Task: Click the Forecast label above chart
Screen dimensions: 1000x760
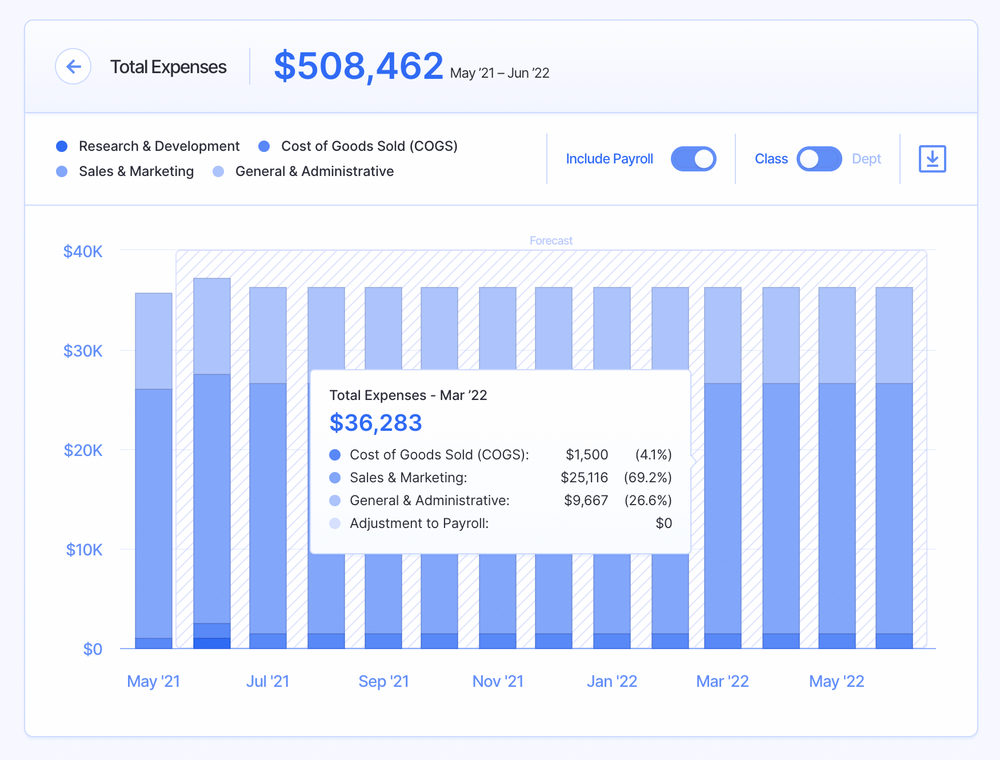Action: [551, 241]
